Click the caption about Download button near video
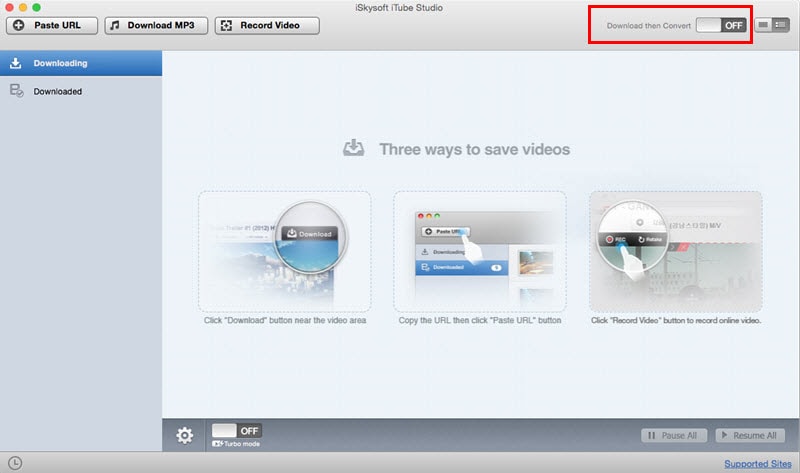Screen dimensions: 800x473 pos(285,320)
